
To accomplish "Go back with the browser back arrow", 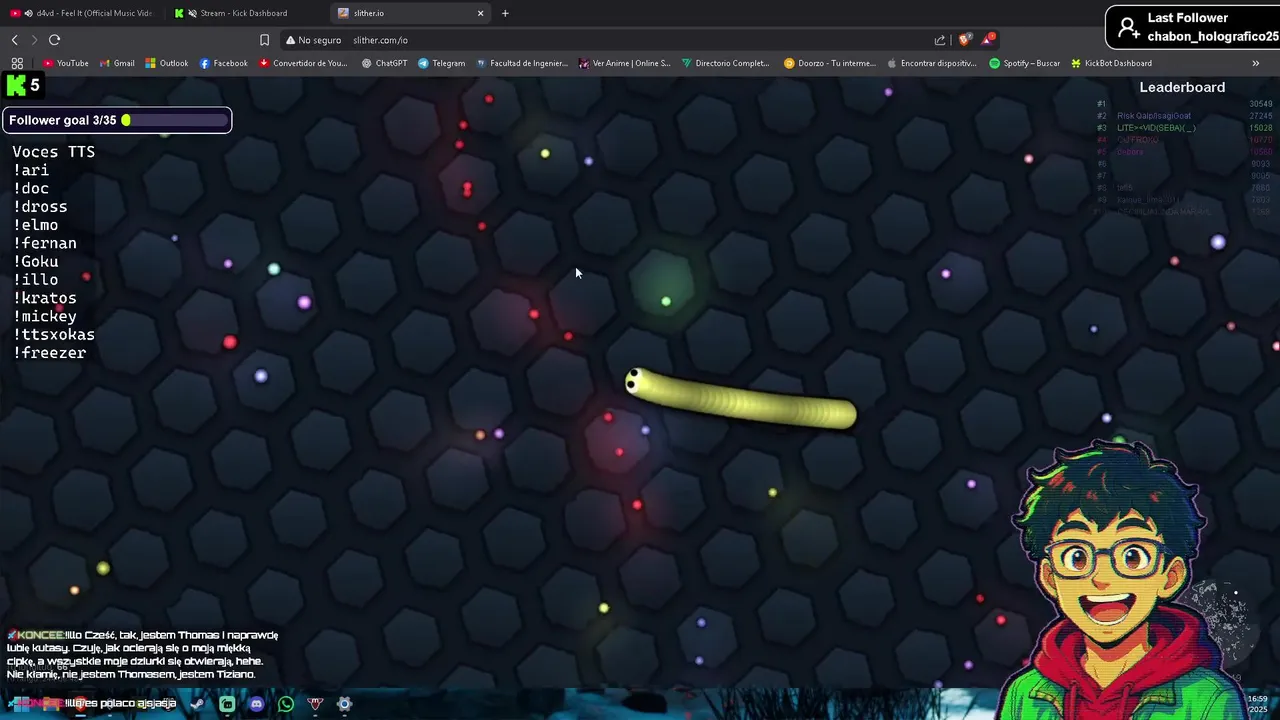I will (15, 40).
